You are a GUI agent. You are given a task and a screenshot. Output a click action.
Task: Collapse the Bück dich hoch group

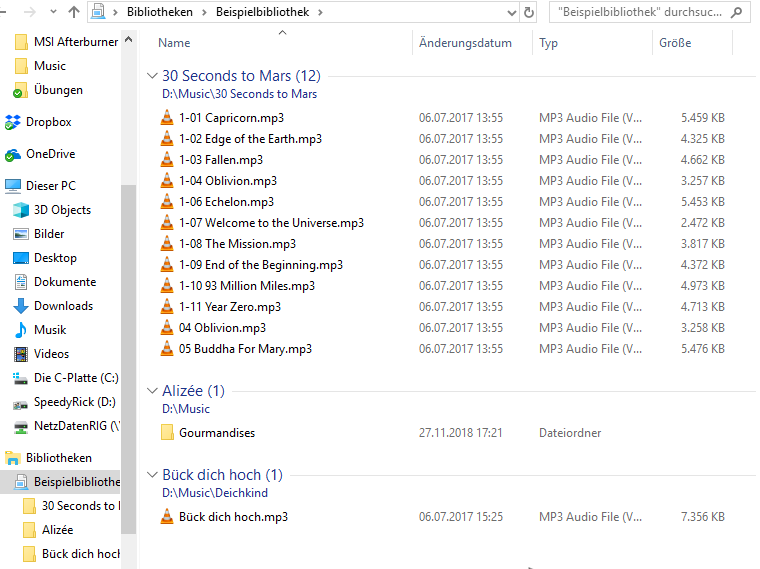pyautogui.click(x=152, y=474)
